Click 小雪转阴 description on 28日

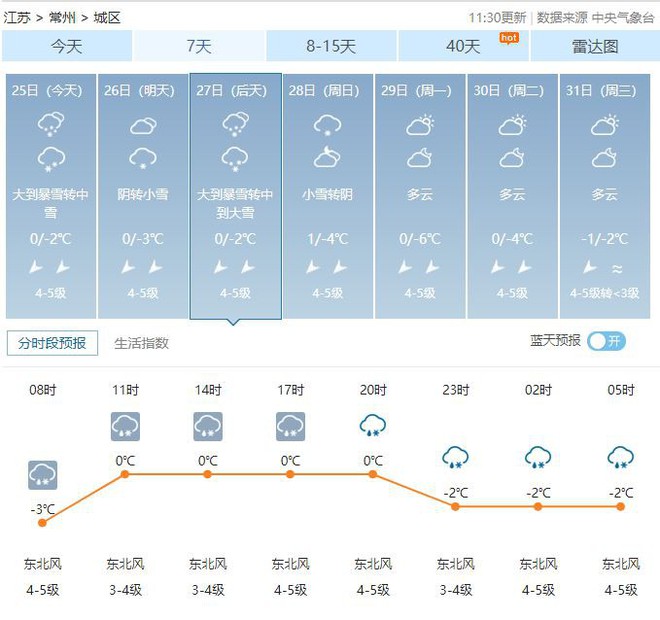point(328,194)
